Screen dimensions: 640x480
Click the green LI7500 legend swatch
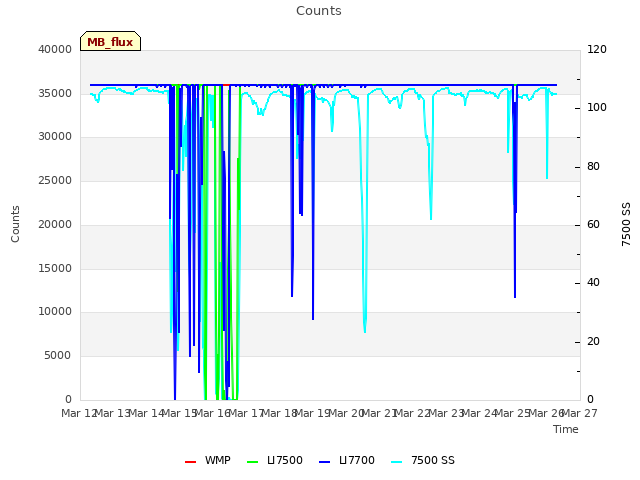(253, 462)
